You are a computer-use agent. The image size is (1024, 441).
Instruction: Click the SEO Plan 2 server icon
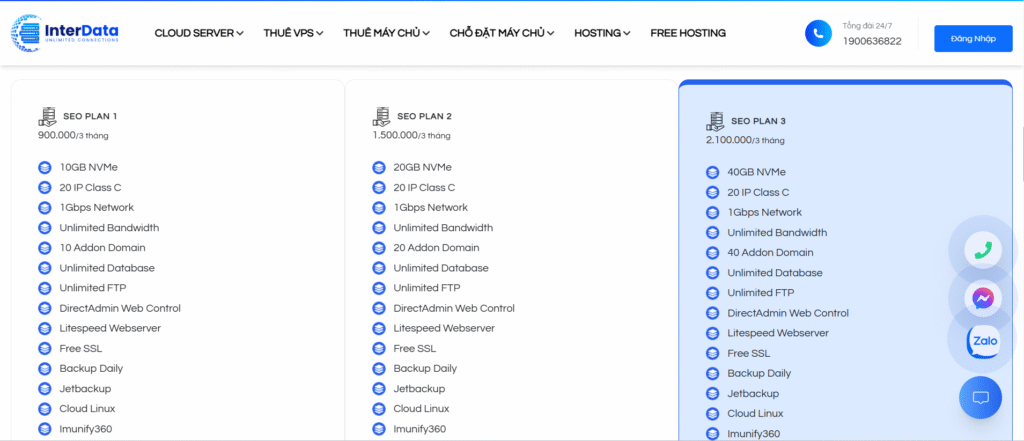point(381,116)
